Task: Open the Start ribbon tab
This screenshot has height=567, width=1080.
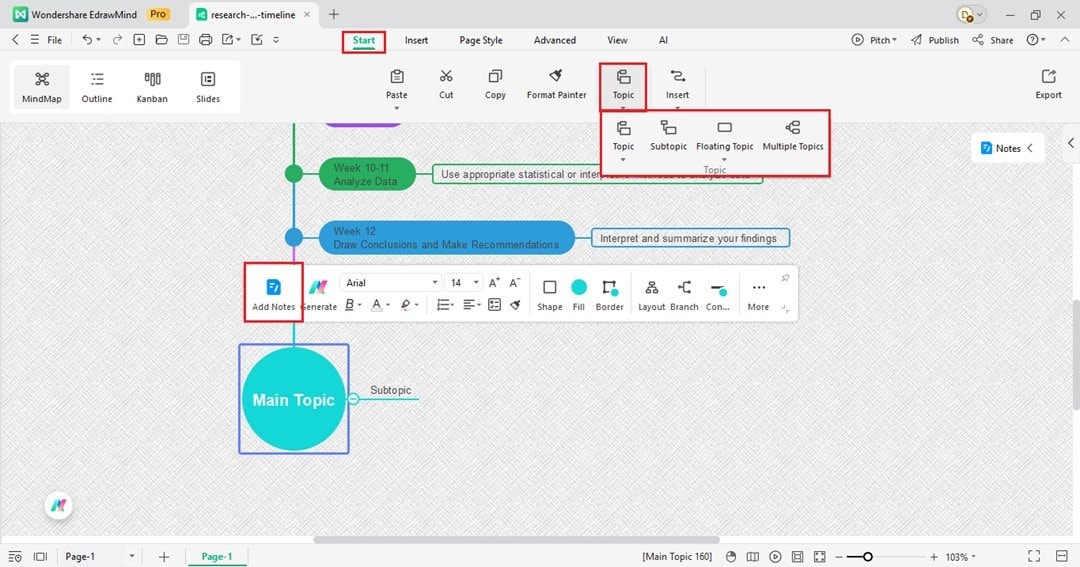Action: tap(364, 40)
